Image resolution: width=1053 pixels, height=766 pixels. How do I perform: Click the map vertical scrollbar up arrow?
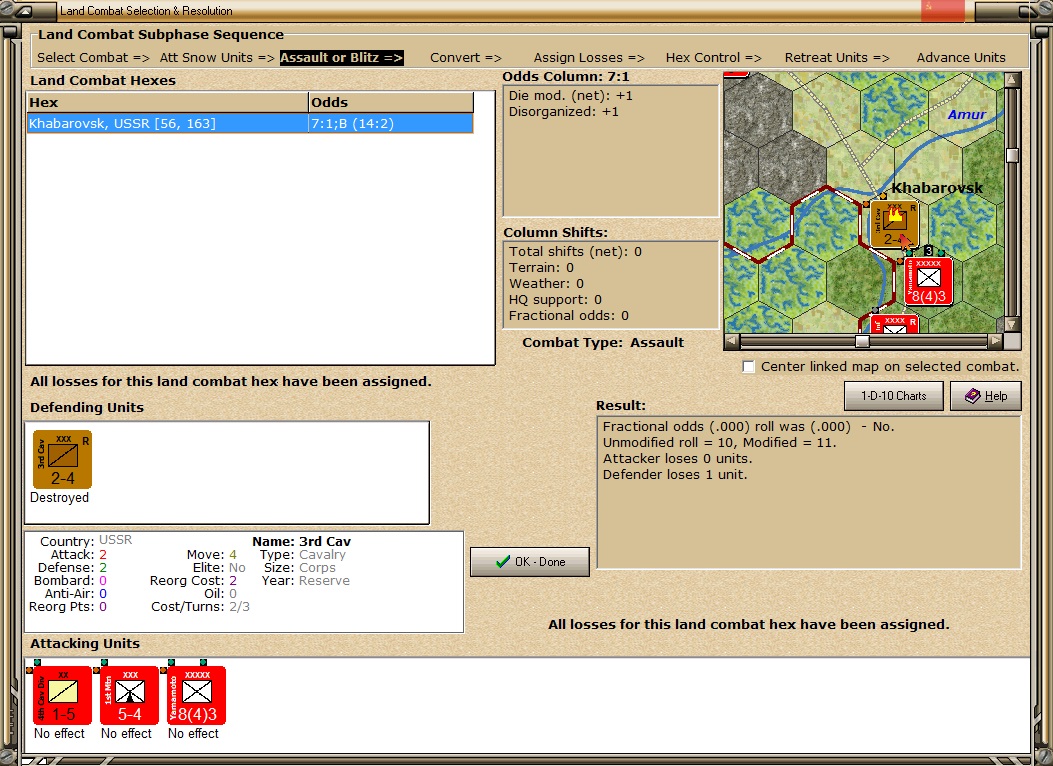pyautogui.click(x=1013, y=80)
